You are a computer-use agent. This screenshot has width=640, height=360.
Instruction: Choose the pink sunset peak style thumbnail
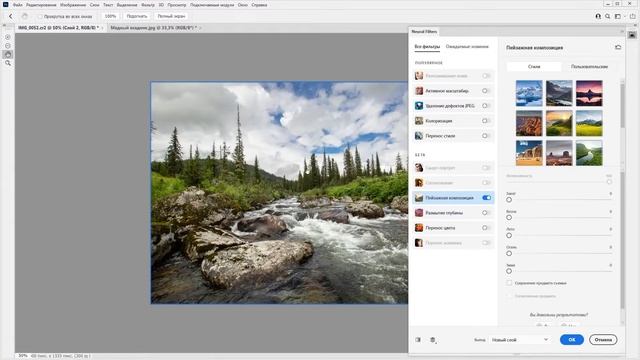point(589,93)
